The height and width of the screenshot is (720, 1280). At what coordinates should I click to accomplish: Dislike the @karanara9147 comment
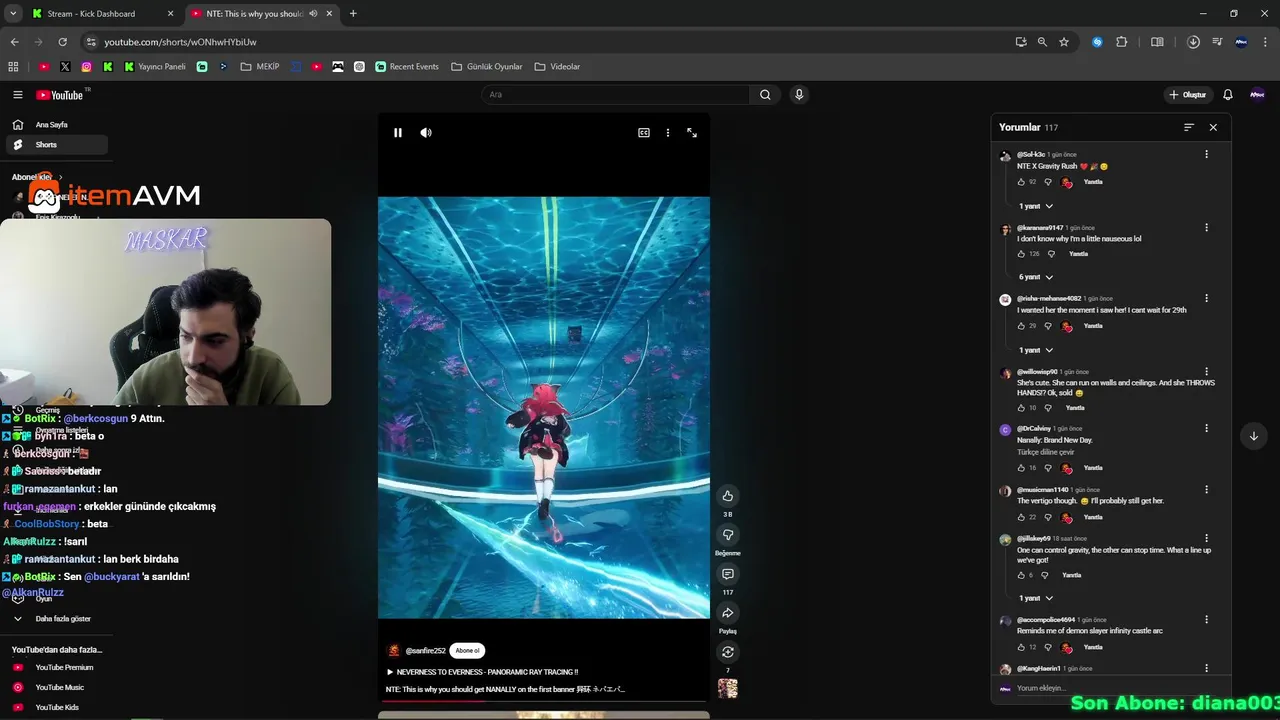[1051, 254]
